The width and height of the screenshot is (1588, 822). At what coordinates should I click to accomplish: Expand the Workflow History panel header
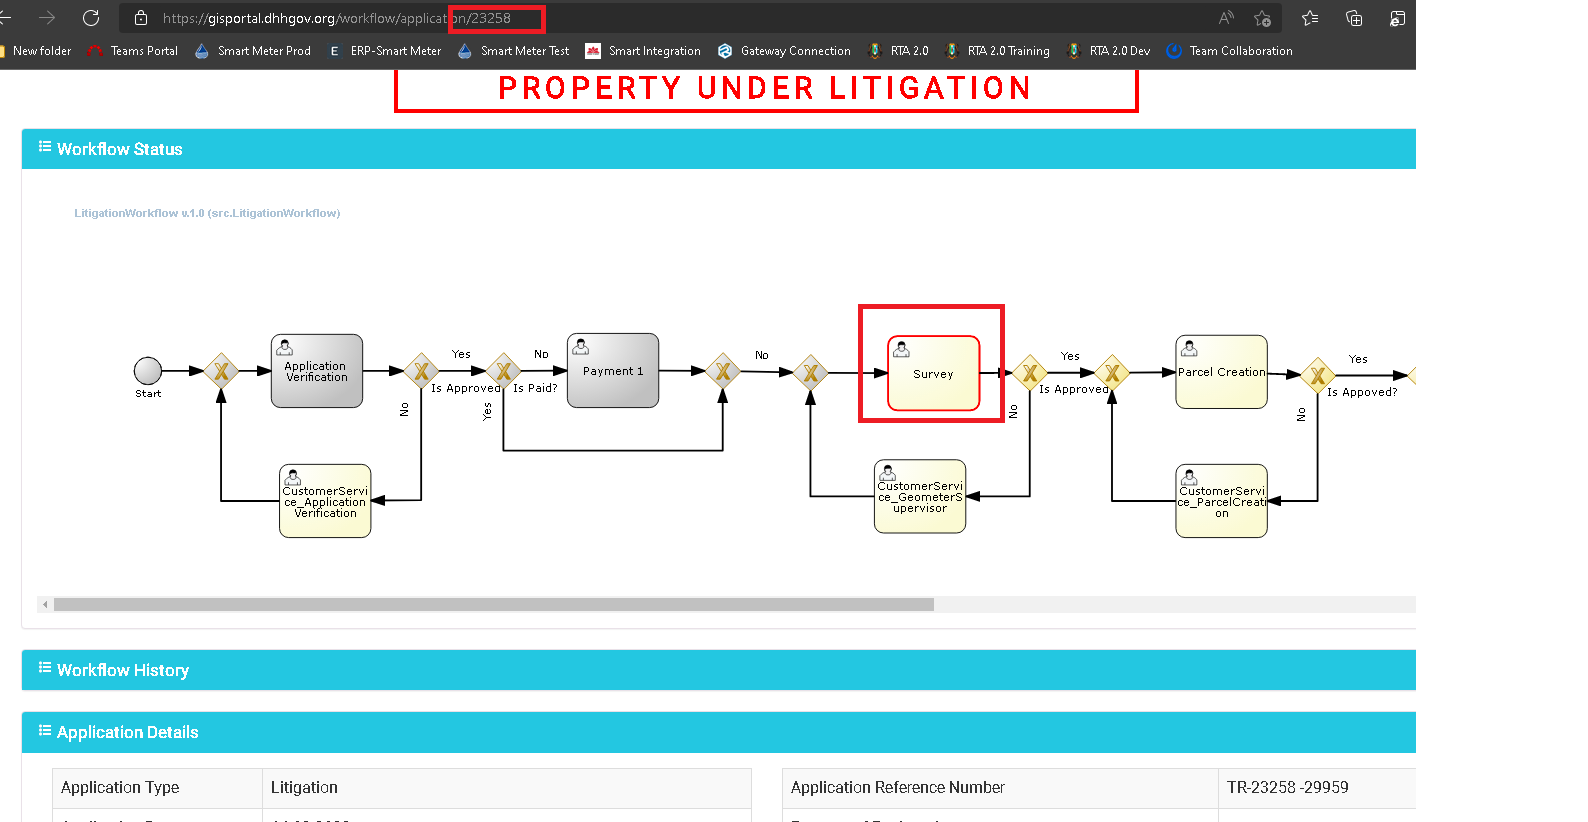[718, 670]
